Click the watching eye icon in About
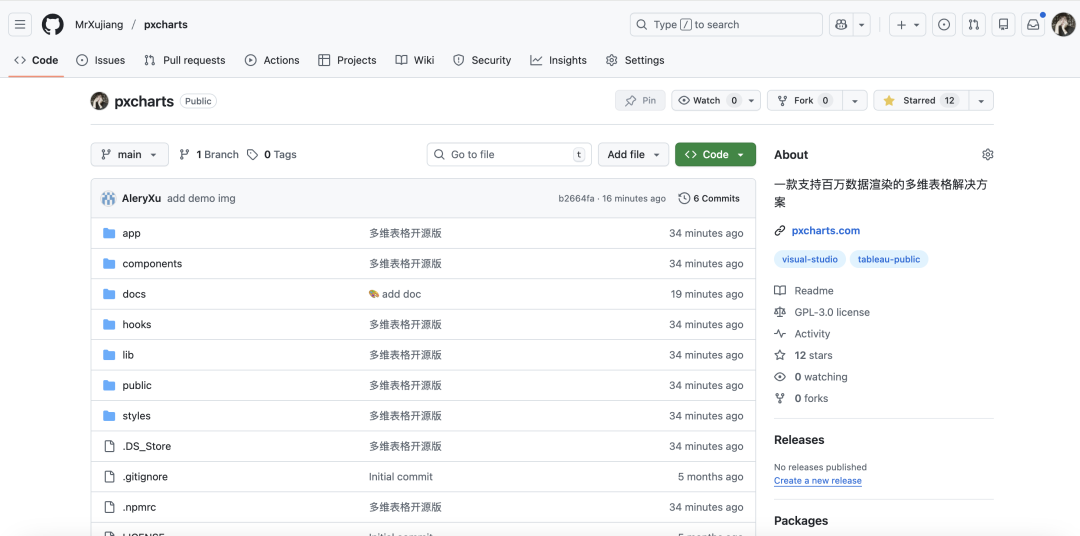 tap(780, 377)
